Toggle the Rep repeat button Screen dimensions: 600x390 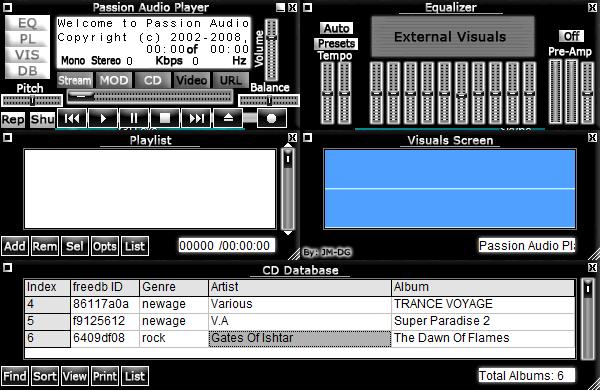[13, 119]
